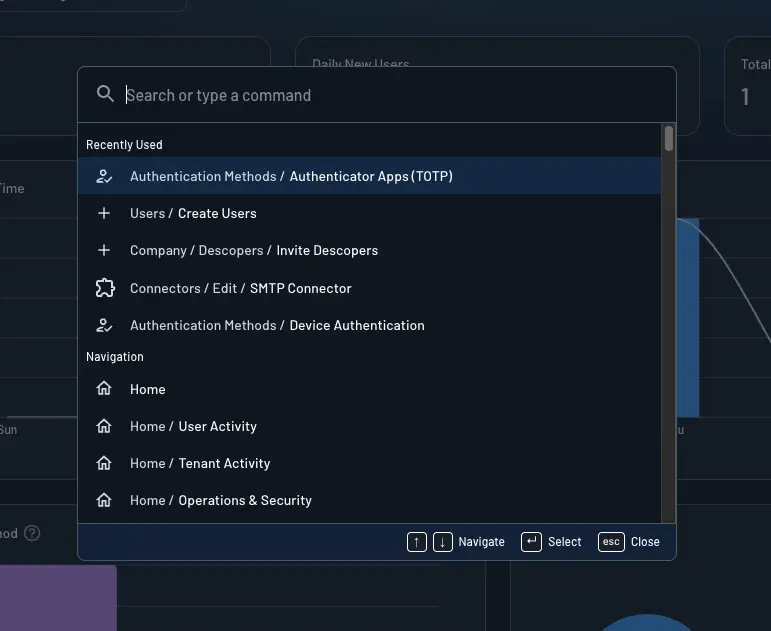Click the plus icon beside Invite Descopers

(104, 250)
